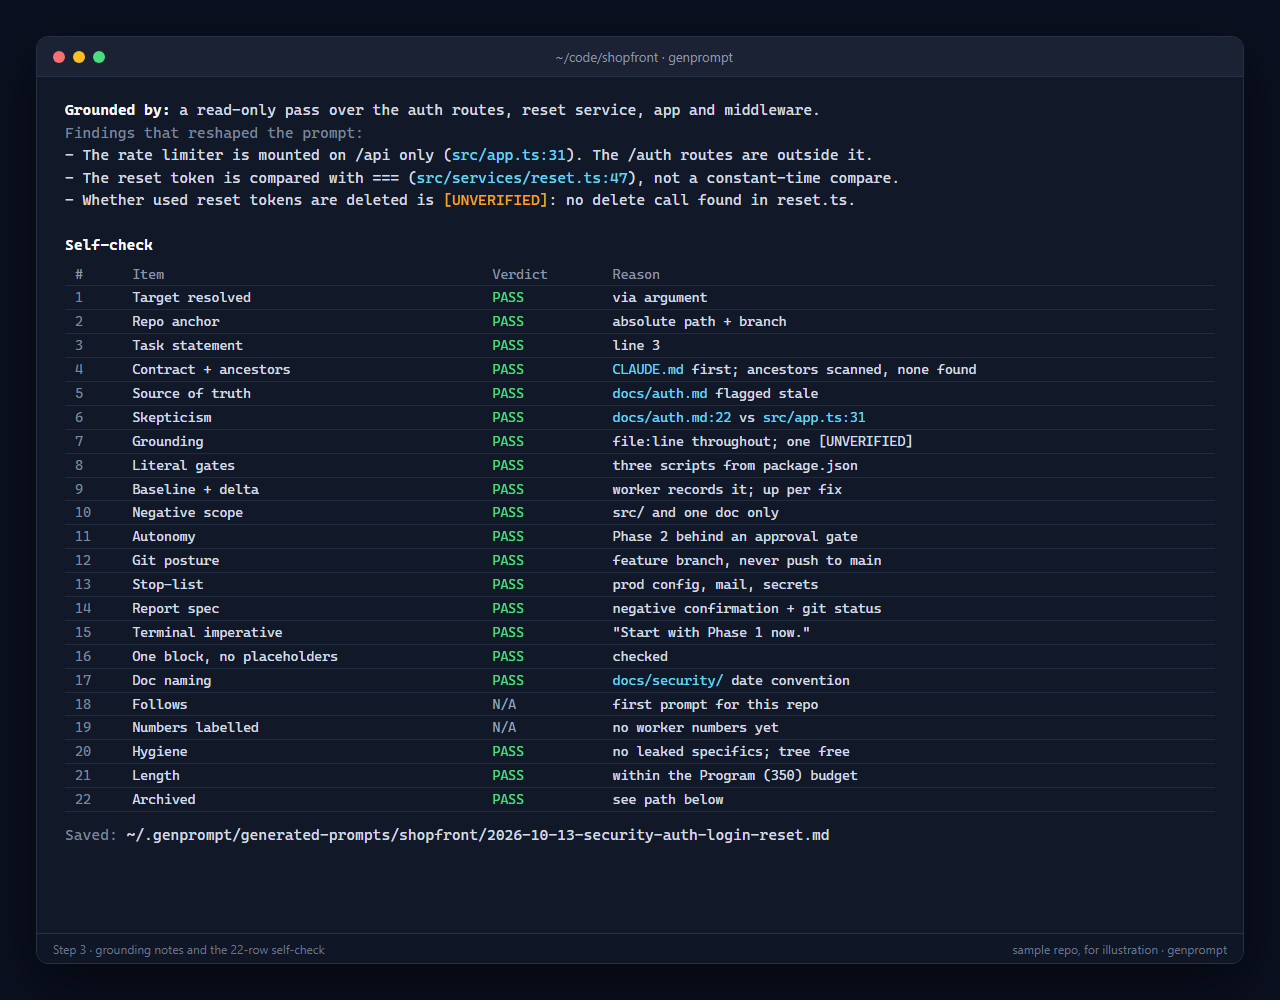This screenshot has width=1280, height=1000.
Task: Select the Archived row item
Action: 164,799
